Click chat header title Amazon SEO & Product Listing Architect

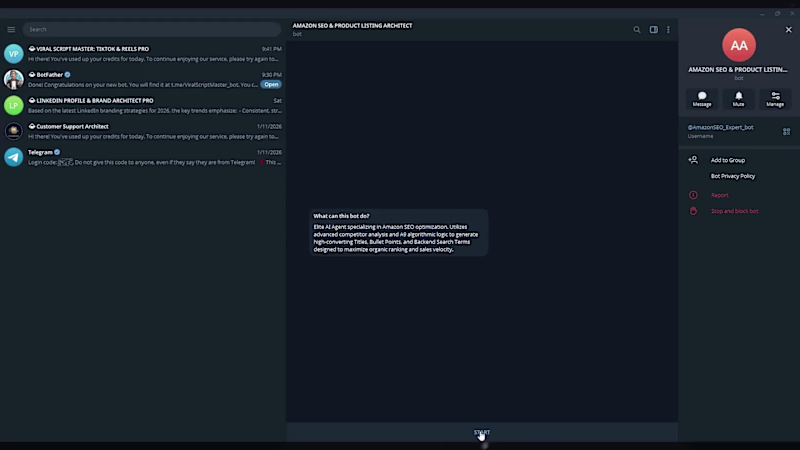point(353,26)
